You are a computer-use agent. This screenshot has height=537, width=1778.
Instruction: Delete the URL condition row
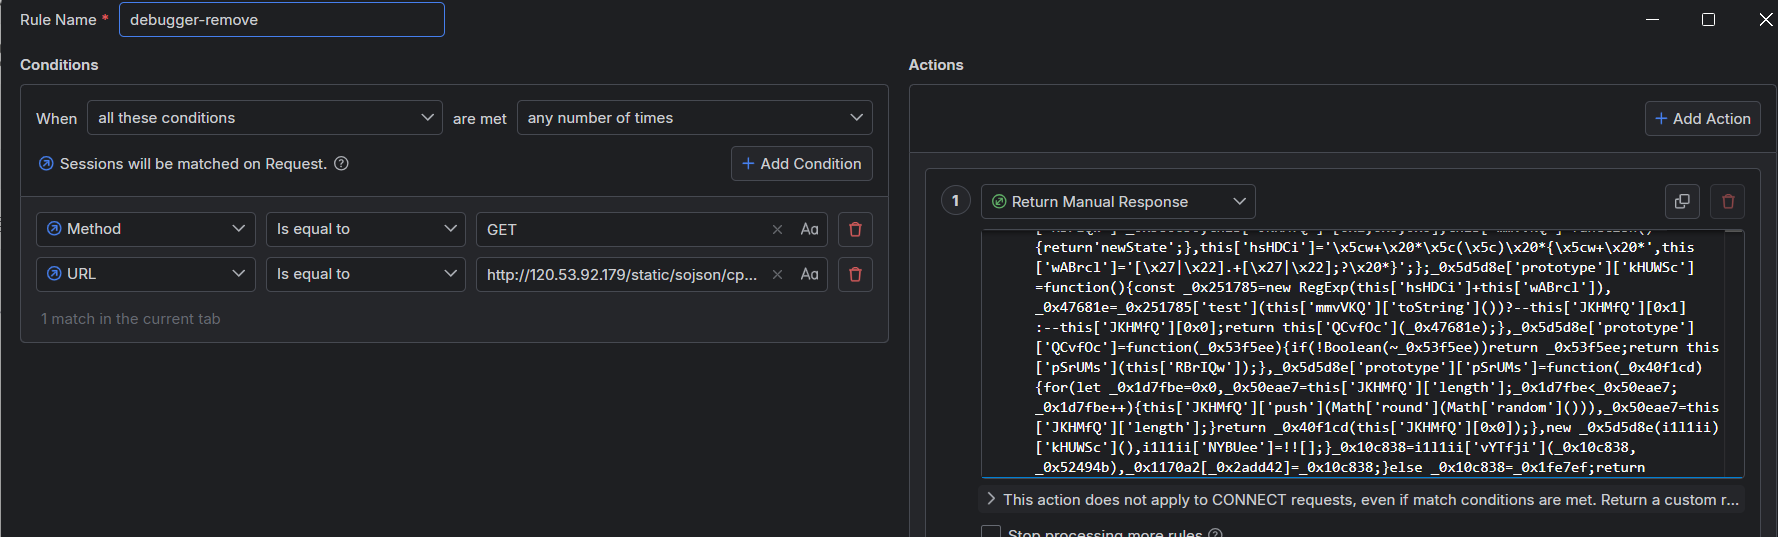click(855, 274)
